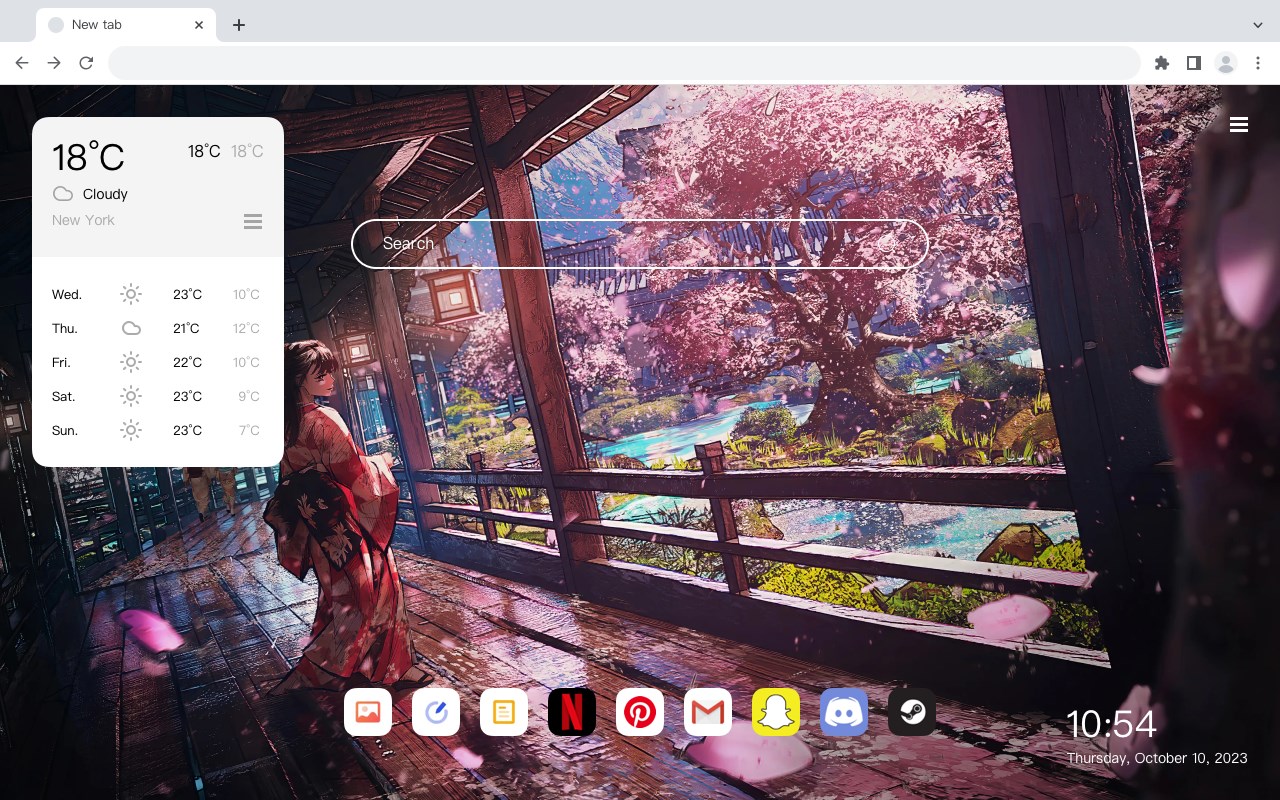Image resolution: width=1280 pixels, height=800 pixels.
Task: Close the New tab tab
Action: [x=200, y=25]
